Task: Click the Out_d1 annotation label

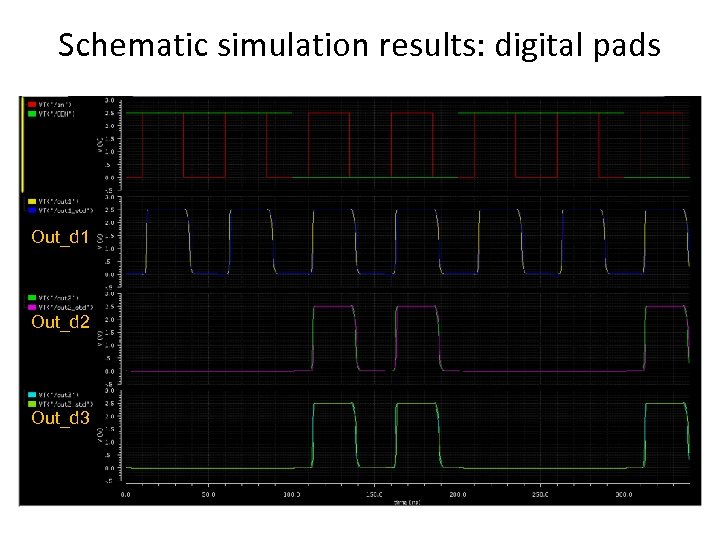Action: (x=60, y=237)
